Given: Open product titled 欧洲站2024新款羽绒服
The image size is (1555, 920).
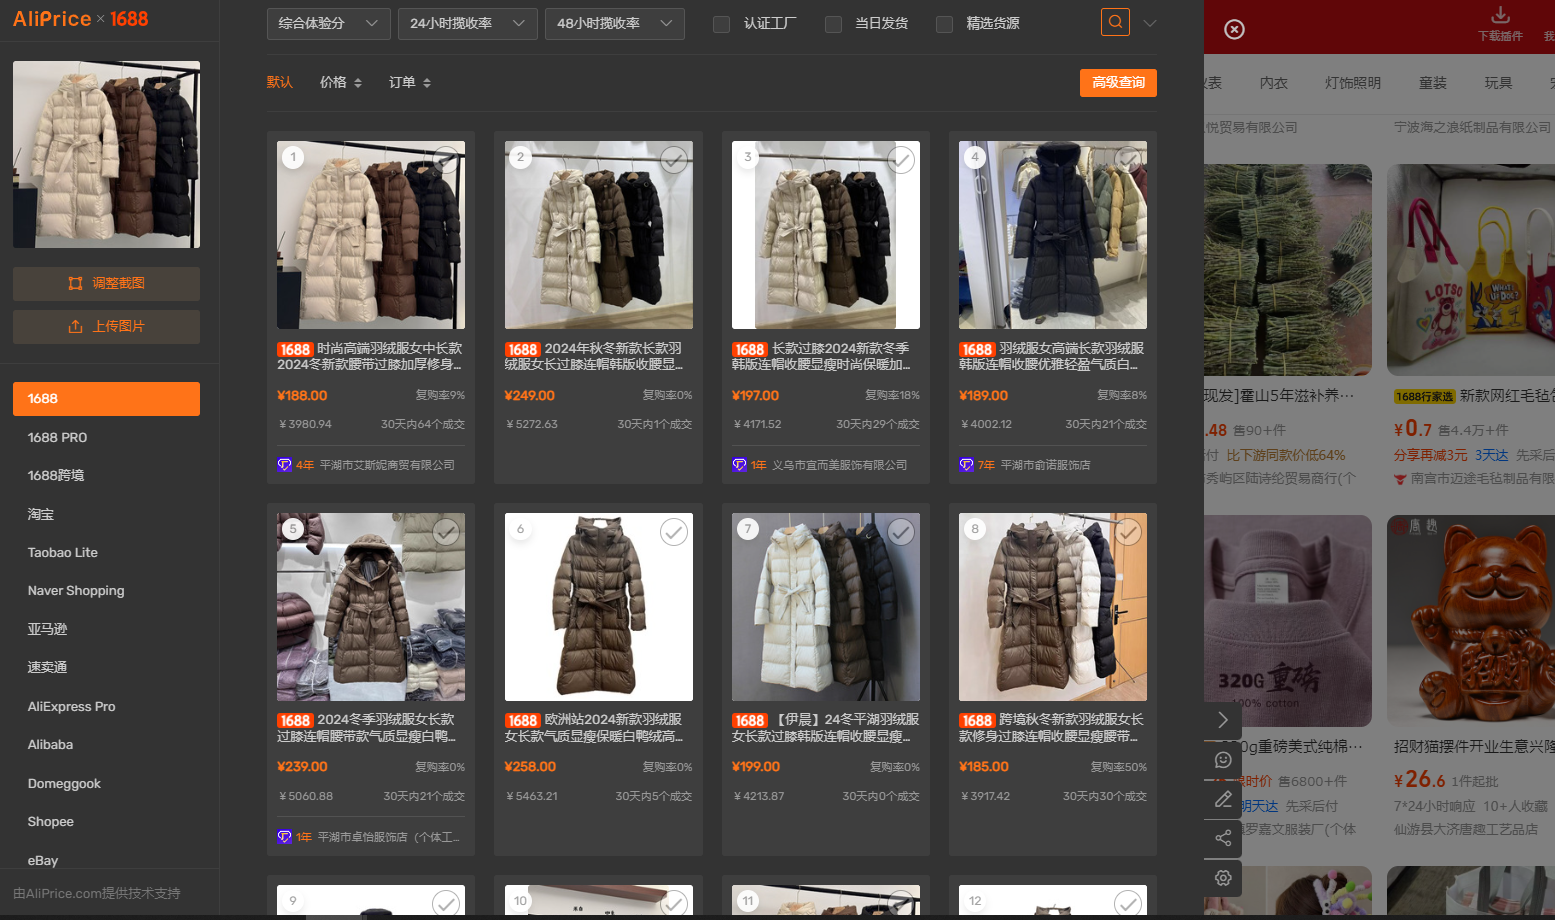Looking at the screenshot, I should [598, 728].
